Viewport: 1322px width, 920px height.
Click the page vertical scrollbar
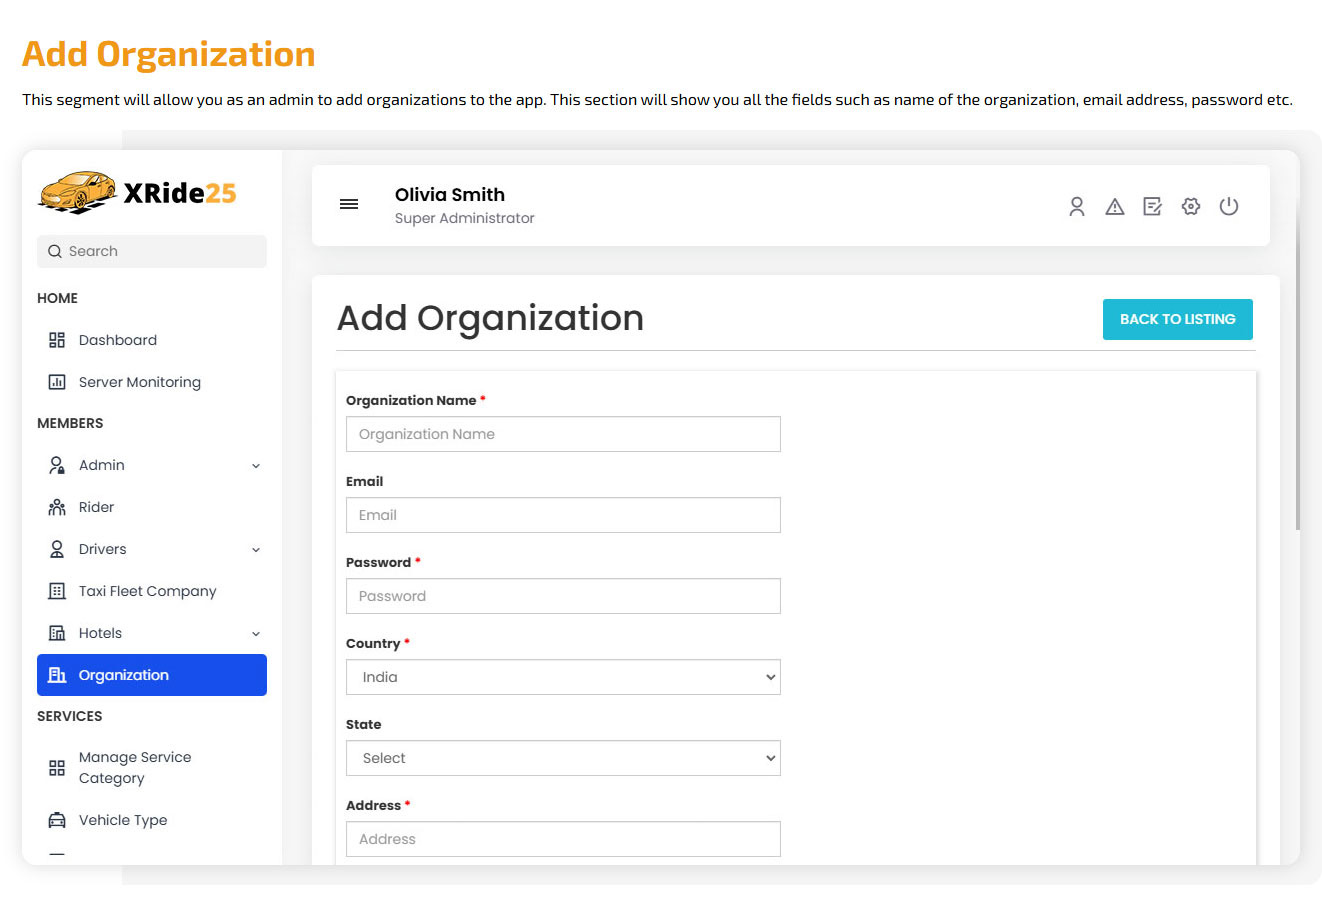point(1297,365)
